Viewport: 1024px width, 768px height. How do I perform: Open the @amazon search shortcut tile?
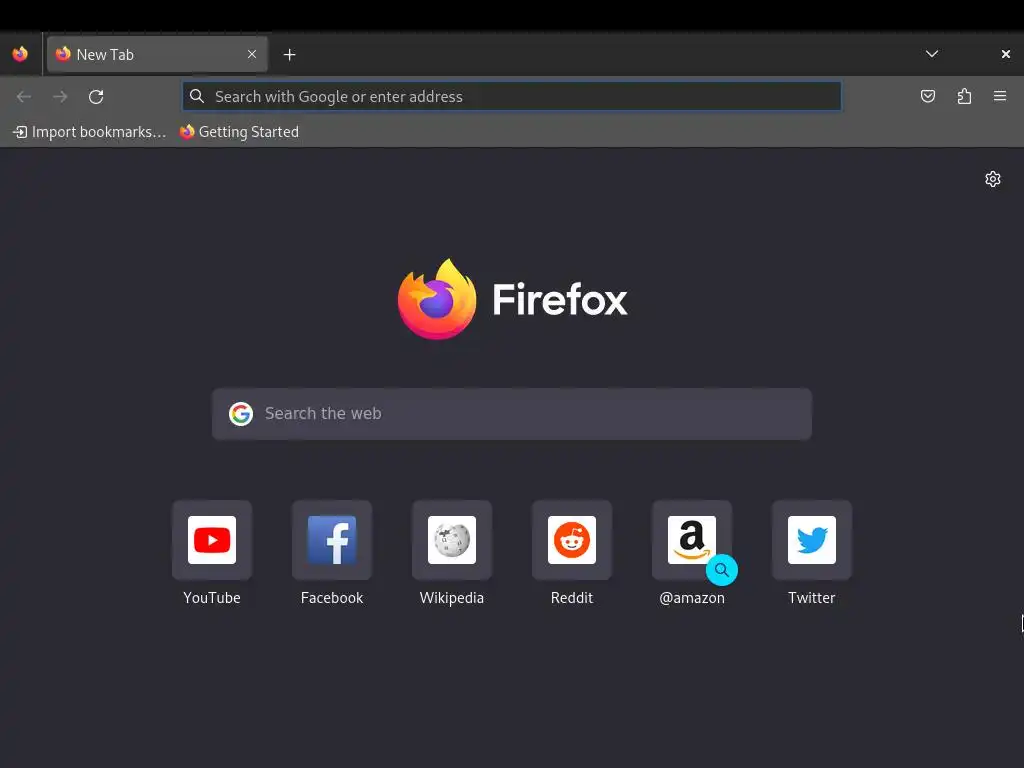pyautogui.click(x=692, y=540)
